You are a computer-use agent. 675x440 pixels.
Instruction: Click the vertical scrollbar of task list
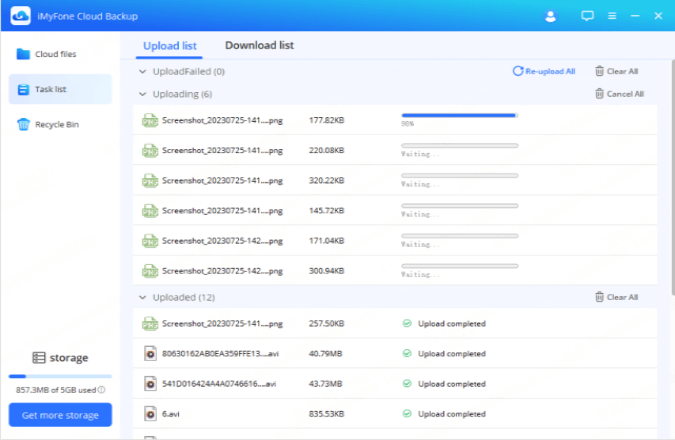tap(672, 177)
